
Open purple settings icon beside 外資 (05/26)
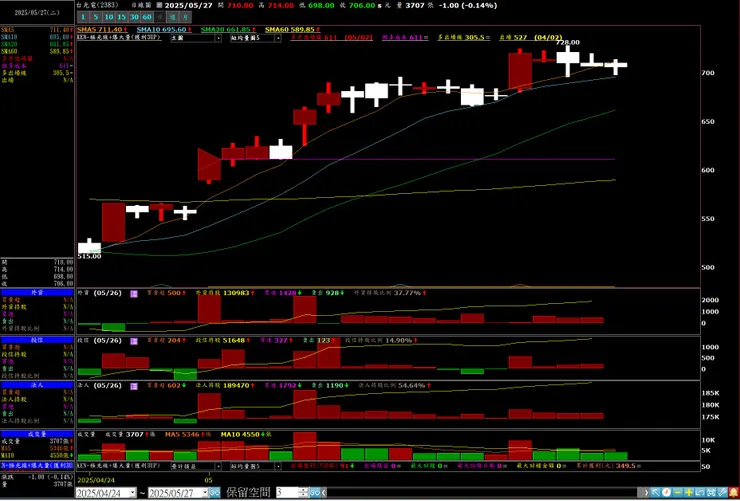point(134,293)
